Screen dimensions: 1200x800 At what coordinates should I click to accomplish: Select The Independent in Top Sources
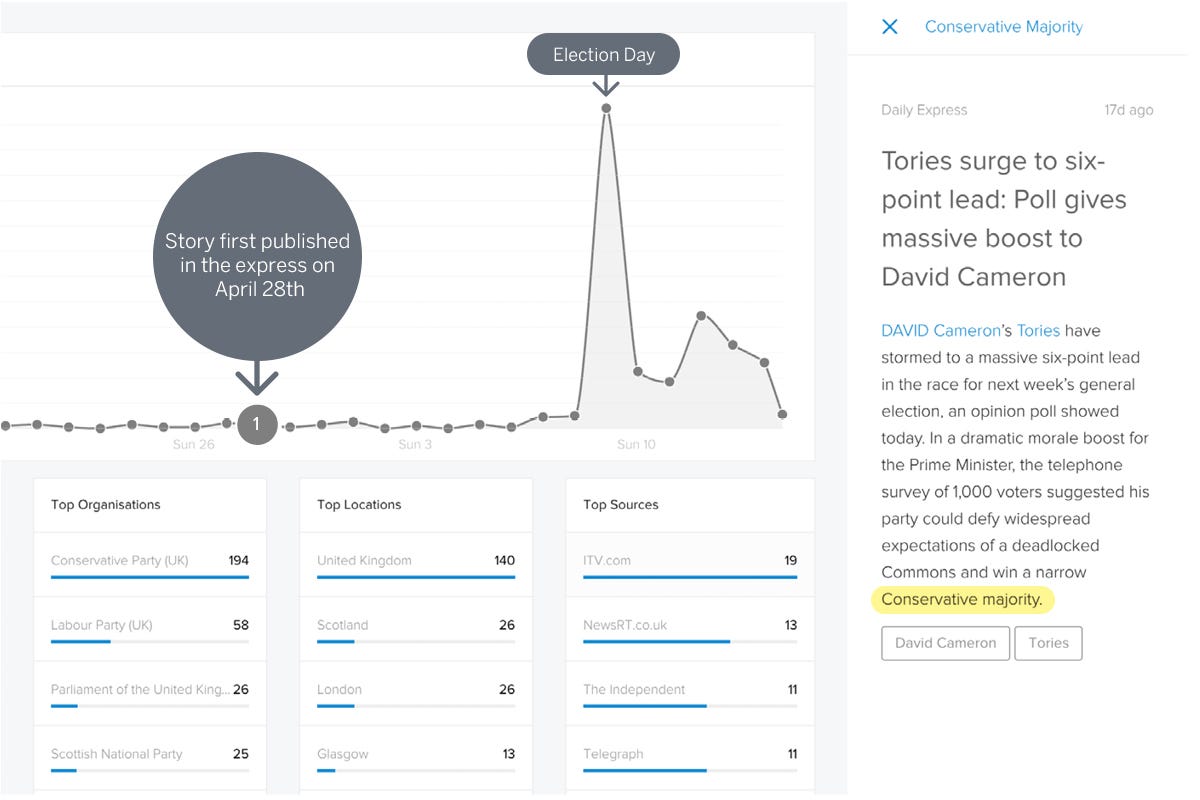[x=690, y=694]
